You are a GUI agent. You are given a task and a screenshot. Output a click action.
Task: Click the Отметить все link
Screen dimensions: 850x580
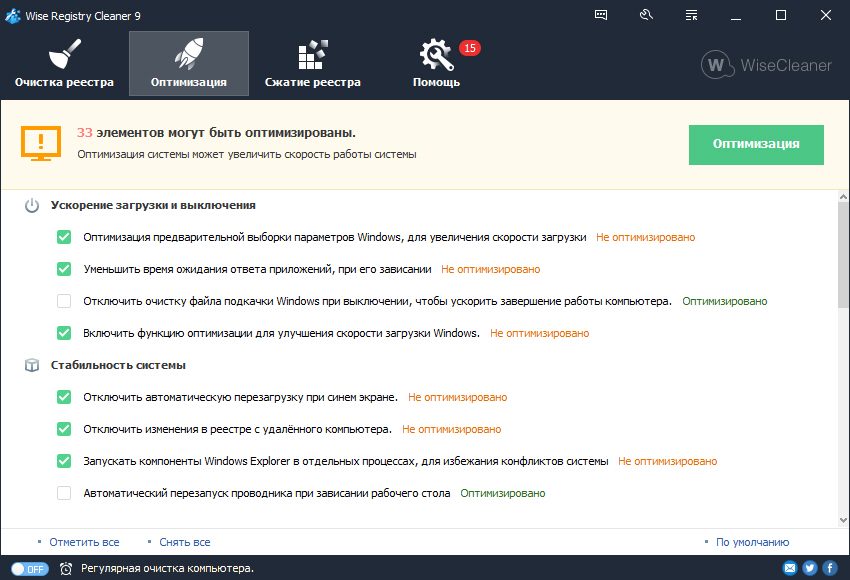tap(84, 542)
